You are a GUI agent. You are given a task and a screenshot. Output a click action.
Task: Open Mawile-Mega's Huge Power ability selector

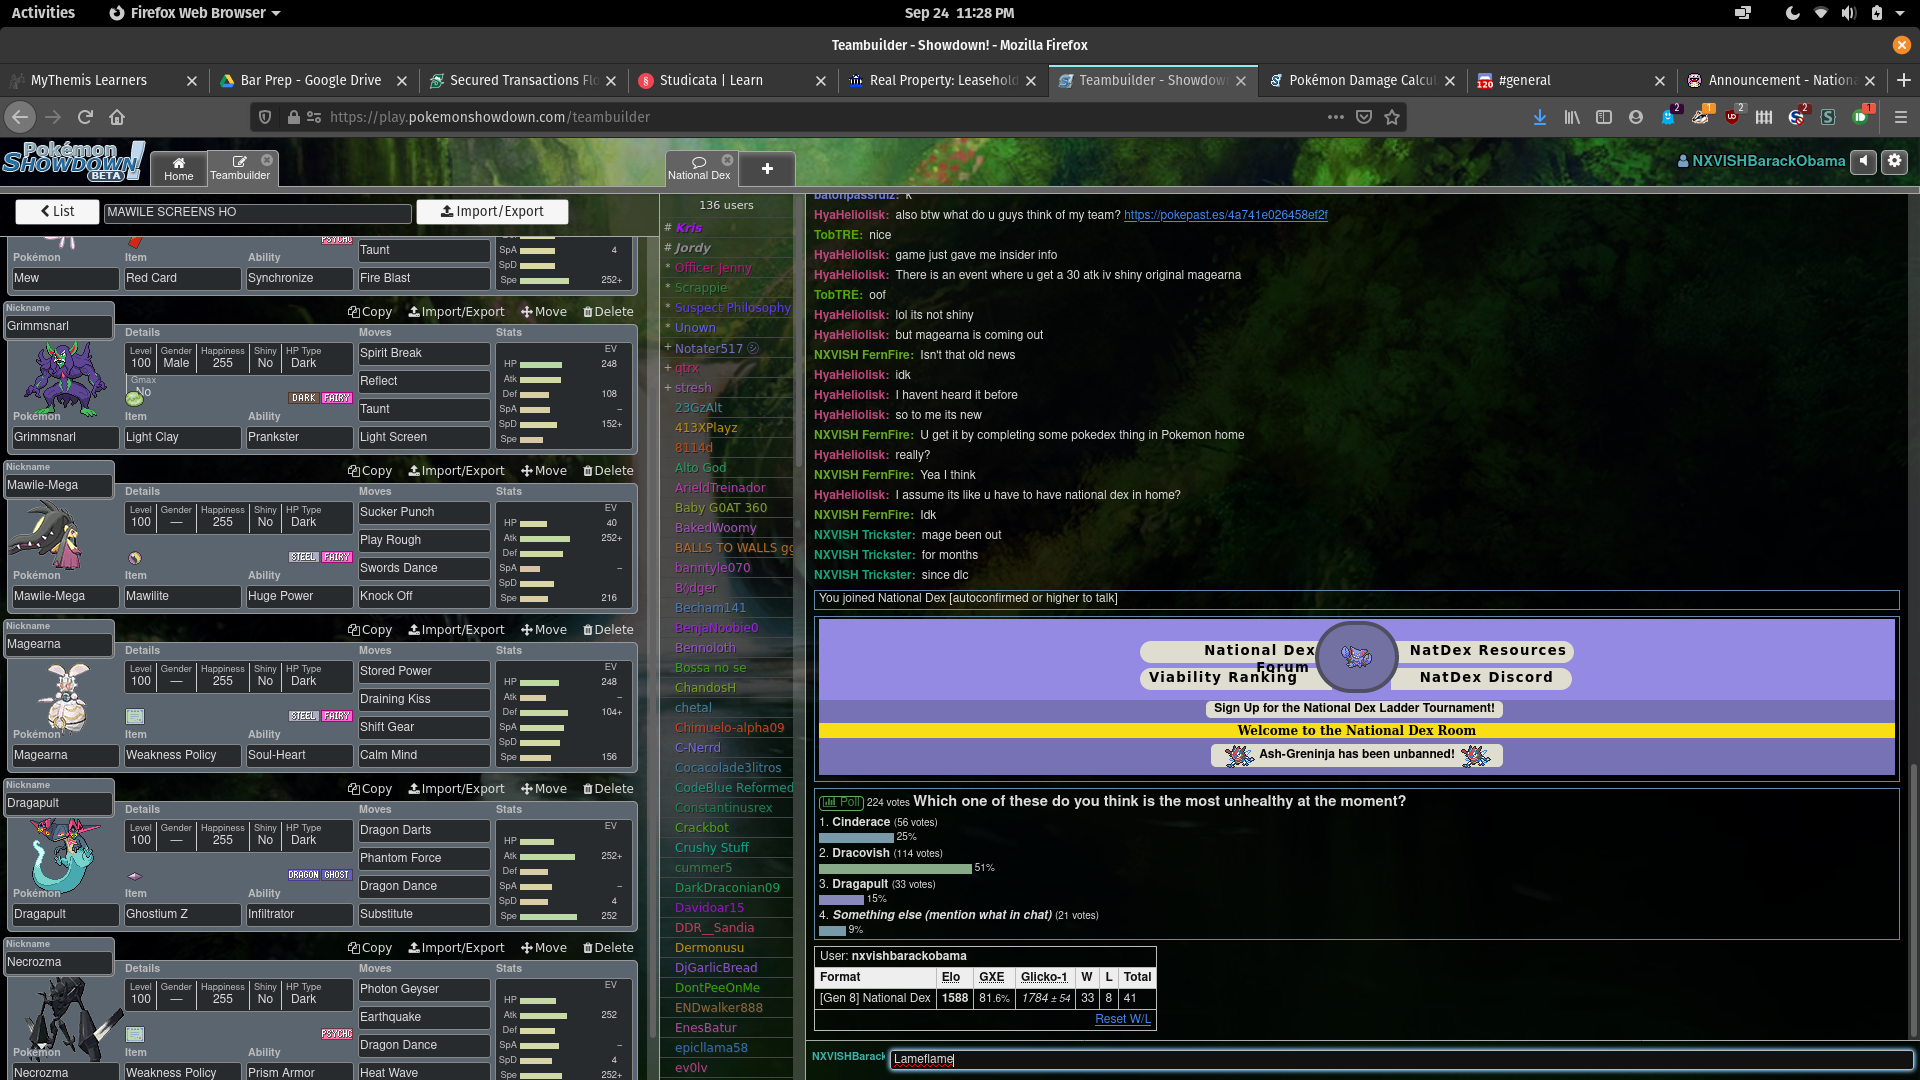pos(299,596)
